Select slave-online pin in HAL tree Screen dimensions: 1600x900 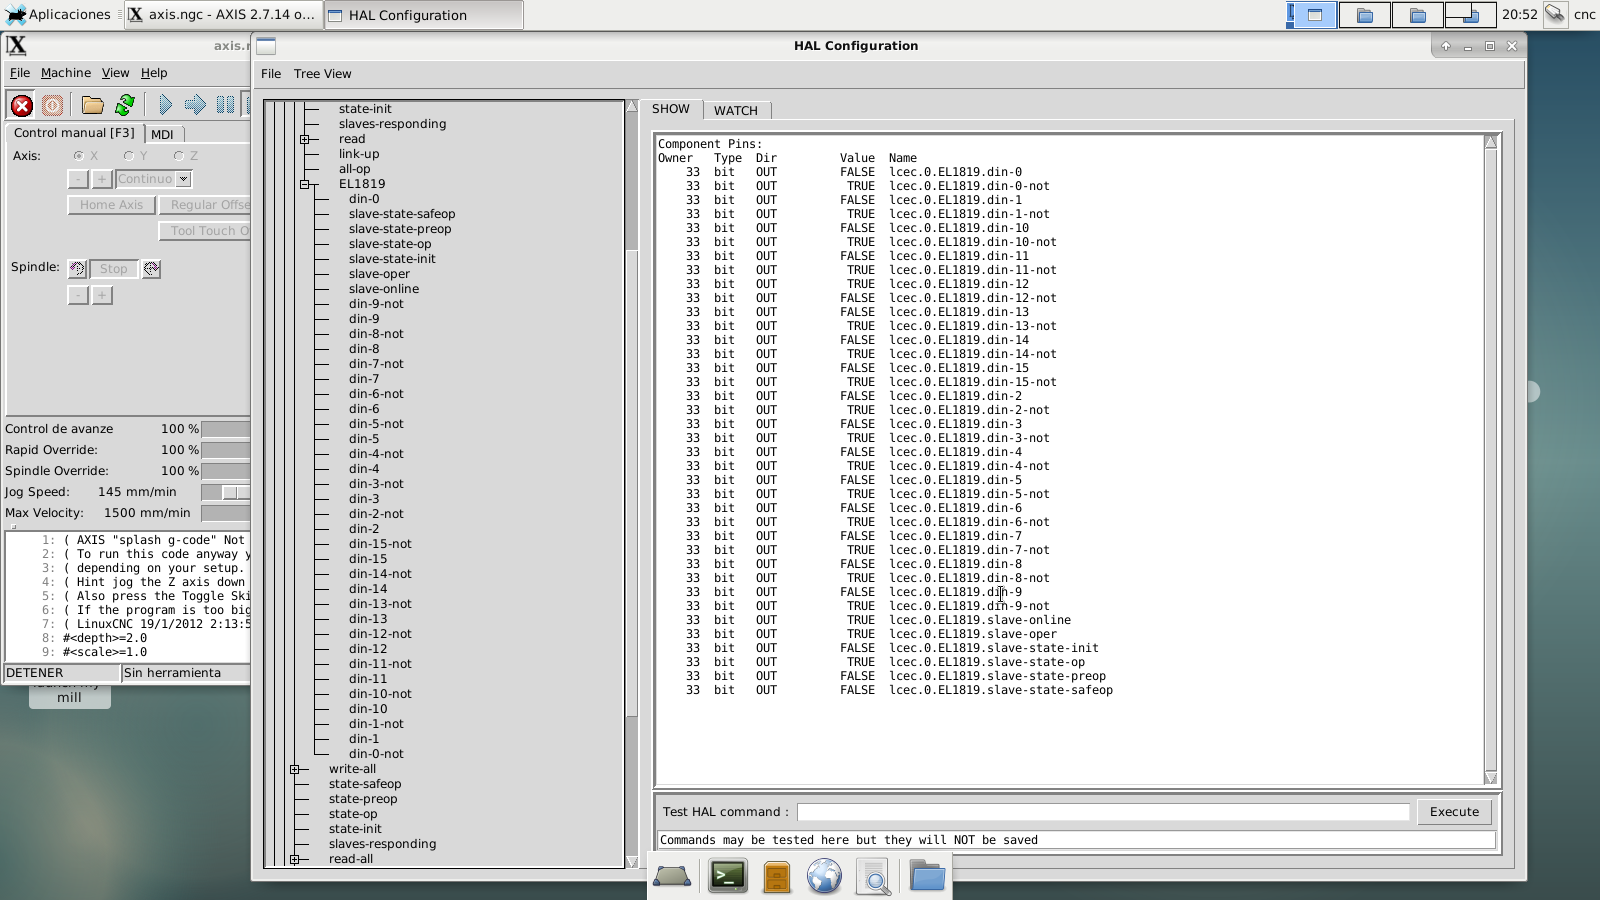tap(384, 289)
